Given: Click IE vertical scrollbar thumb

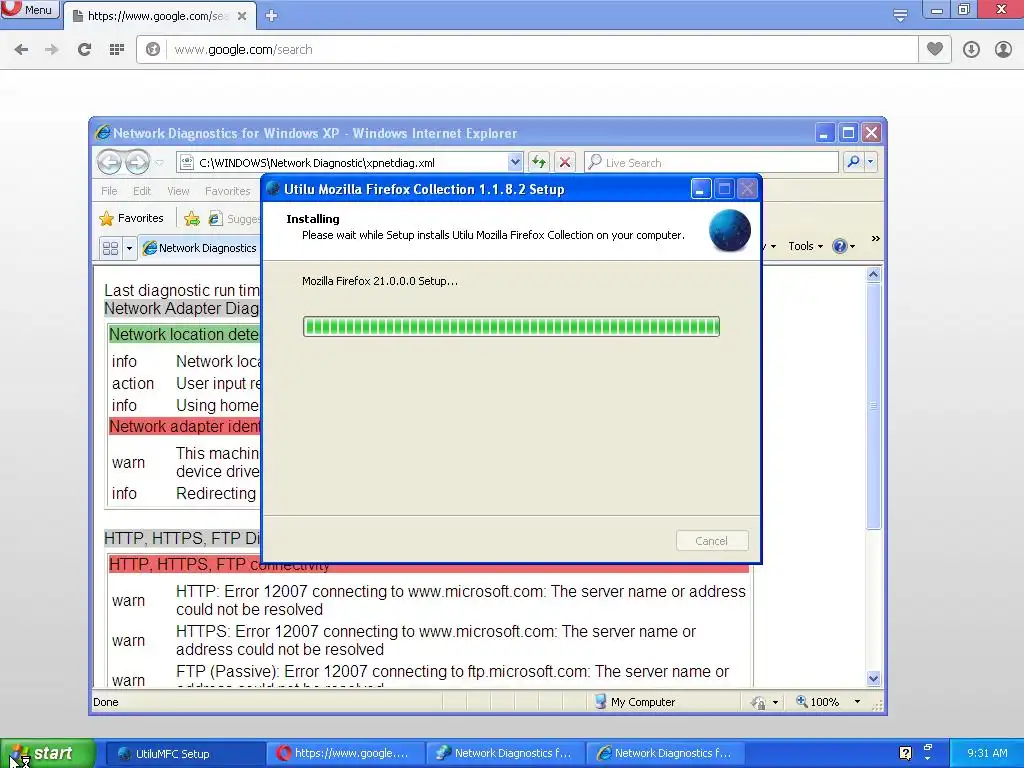Looking at the screenshot, I should pos(873,406).
